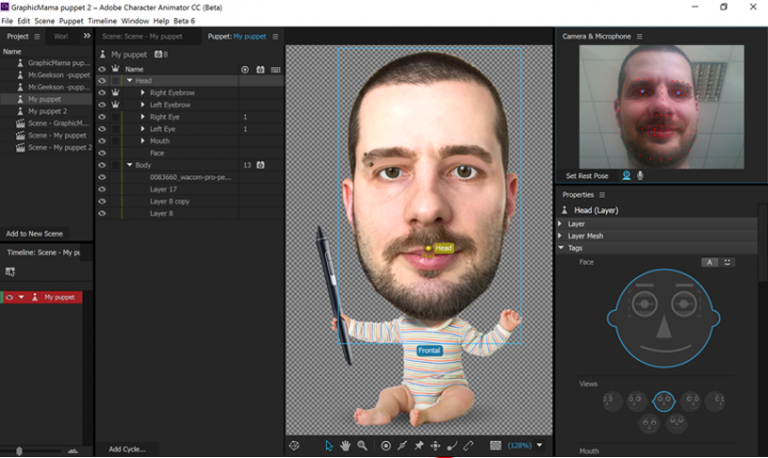Toggle the transparency grid icon

coord(496,445)
